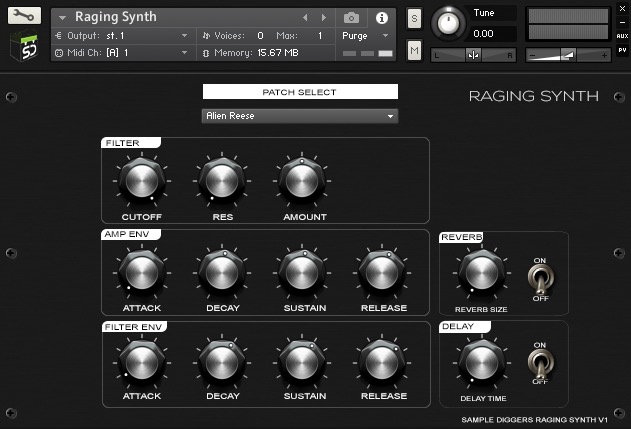This screenshot has width=631, height=429.
Task: Mute the instrument with M button
Action: click(414, 50)
